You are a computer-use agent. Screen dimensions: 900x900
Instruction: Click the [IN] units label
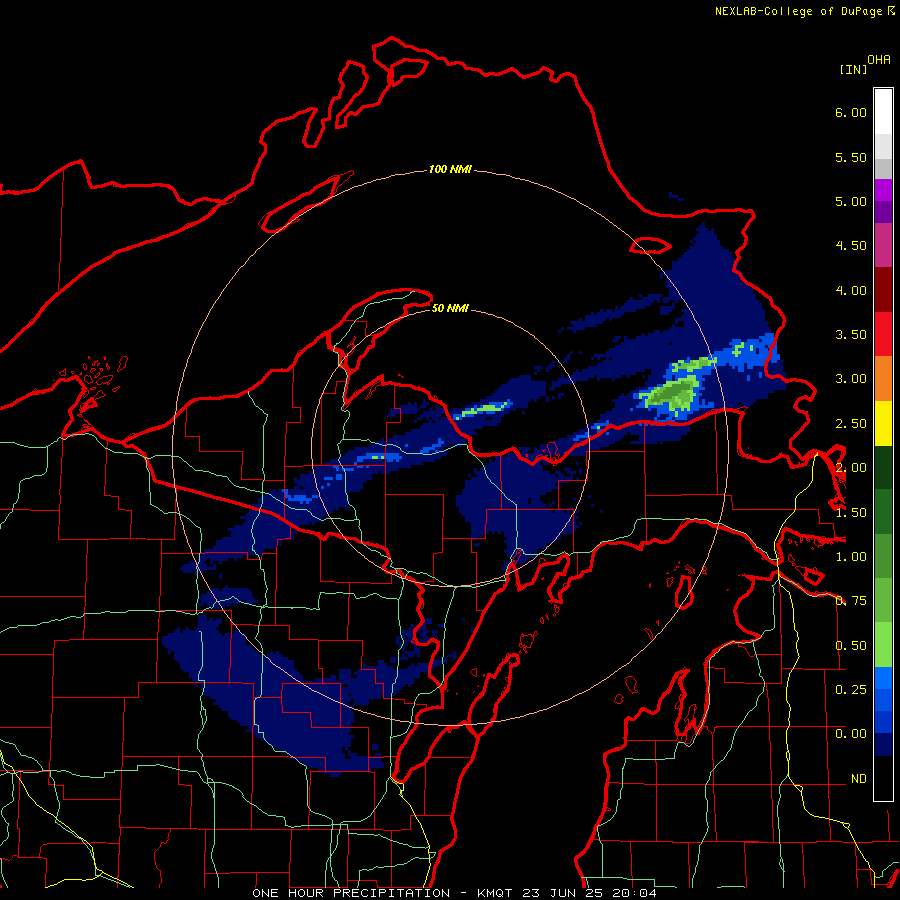coord(853,69)
